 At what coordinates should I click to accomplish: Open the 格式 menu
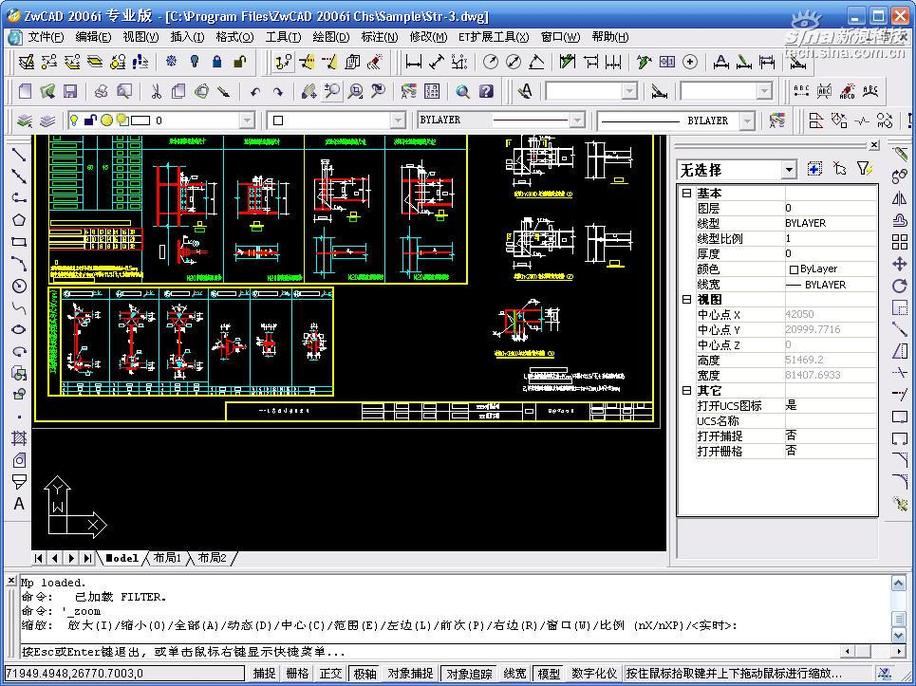pyautogui.click(x=232, y=37)
